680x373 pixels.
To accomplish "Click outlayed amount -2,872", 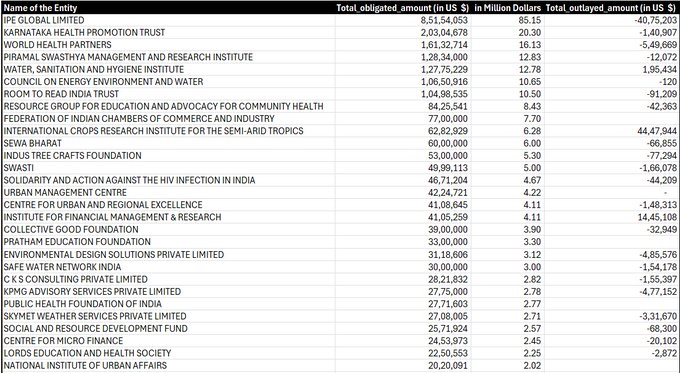I will click(x=664, y=353).
